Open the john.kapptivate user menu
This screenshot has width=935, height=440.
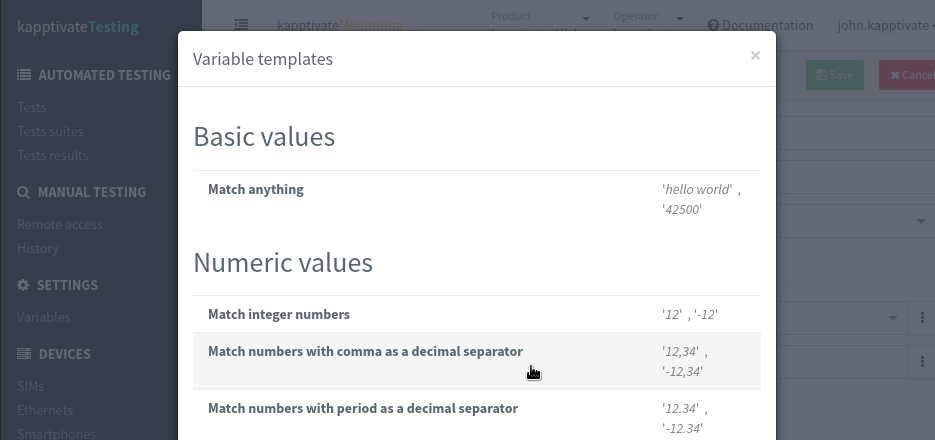point(884,26)
